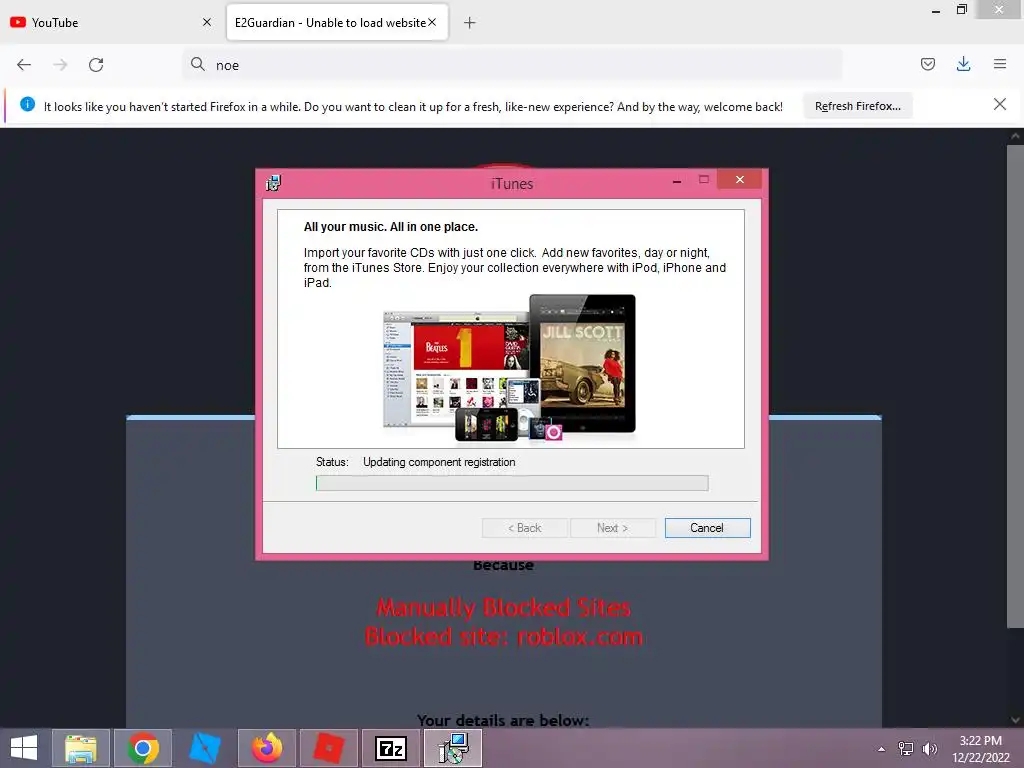Click the All your music heading

pos(391,227)
